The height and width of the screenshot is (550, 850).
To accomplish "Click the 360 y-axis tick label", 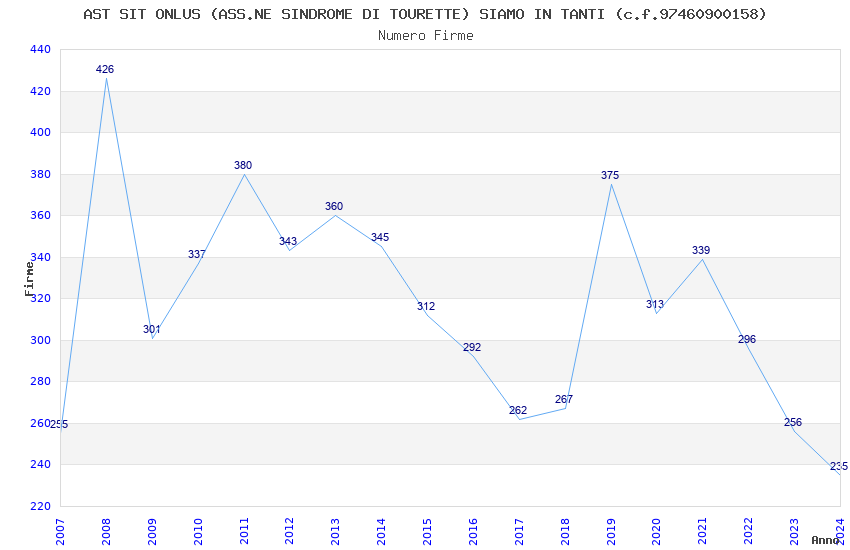I will 41,215.
